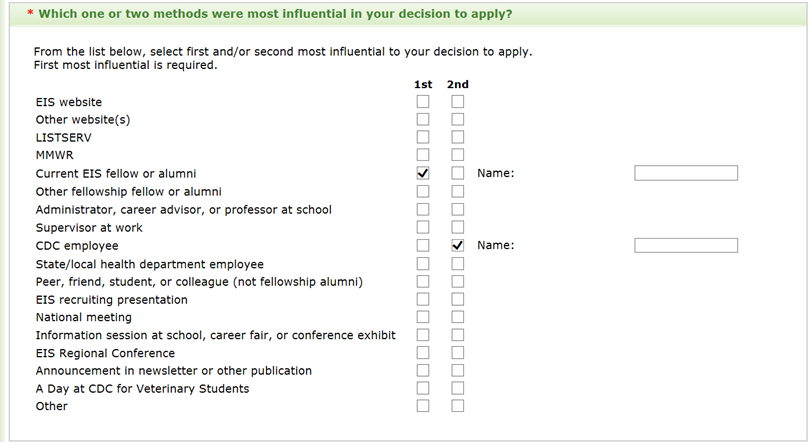811x442 pixels.
Task: Select 2nd for EIS Regional Conference
Action: pyautogui.click(x=457, y=353)
